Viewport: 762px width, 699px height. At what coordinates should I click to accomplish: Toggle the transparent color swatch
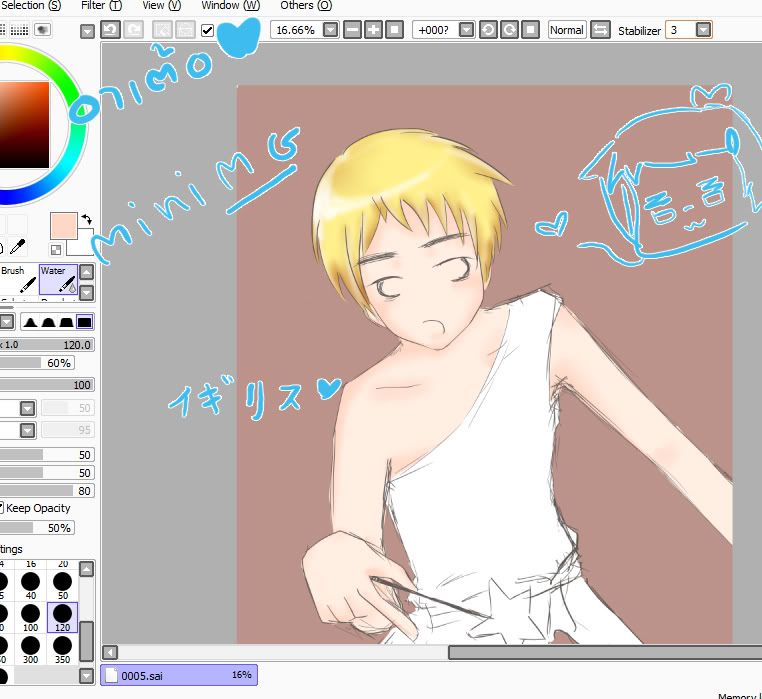(x=56, y=249)
